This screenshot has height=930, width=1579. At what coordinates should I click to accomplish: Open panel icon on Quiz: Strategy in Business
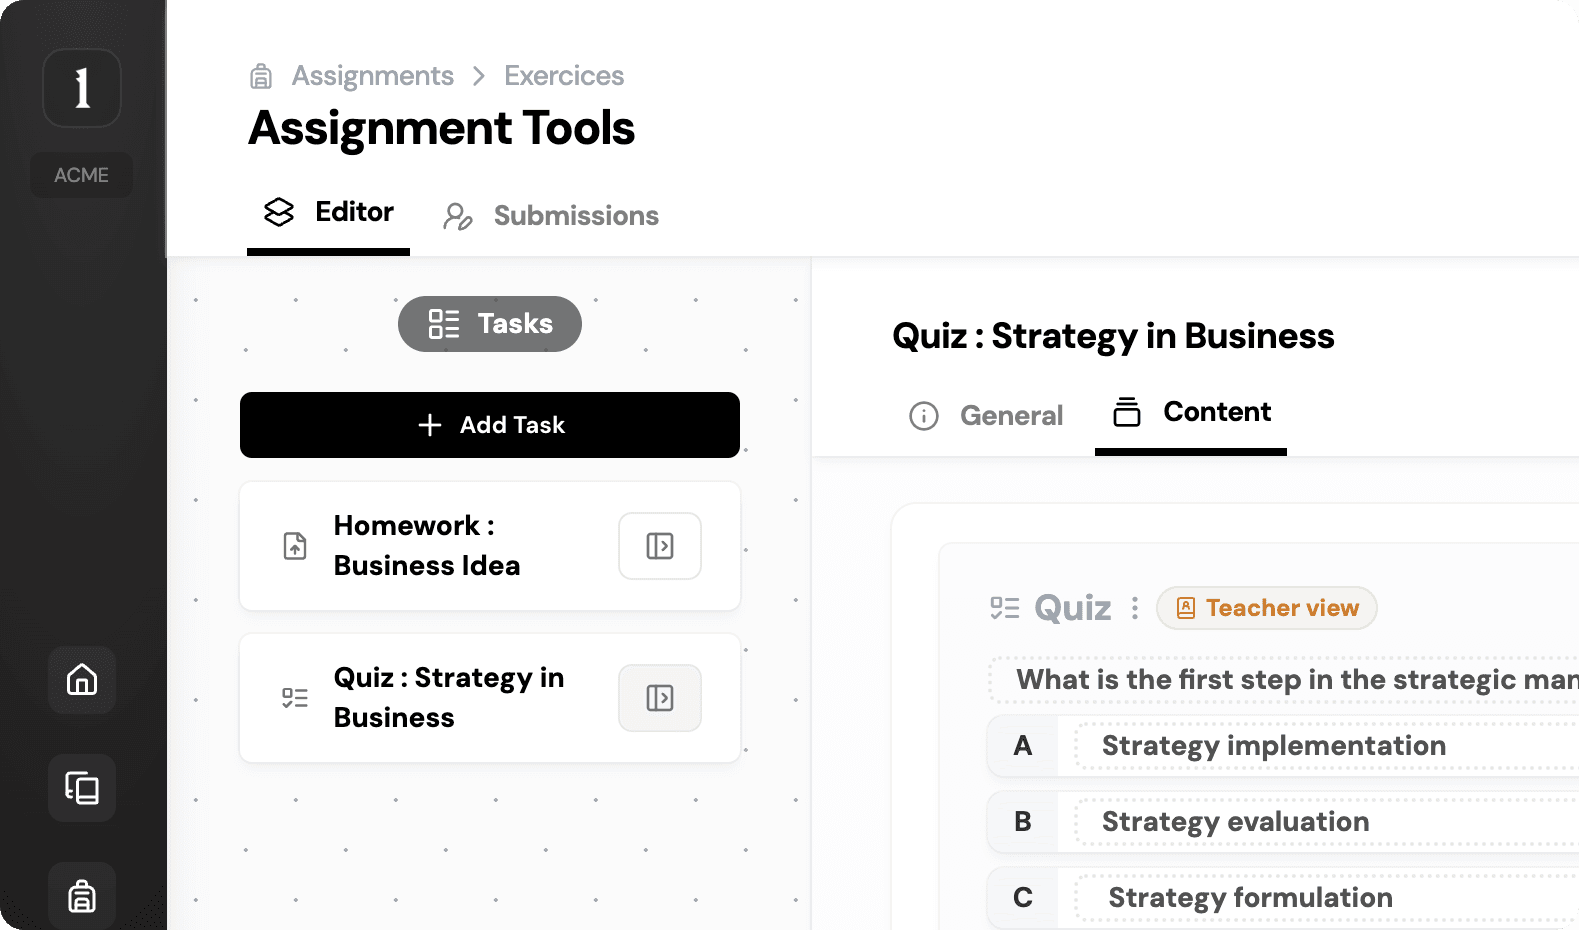(660, 698)
